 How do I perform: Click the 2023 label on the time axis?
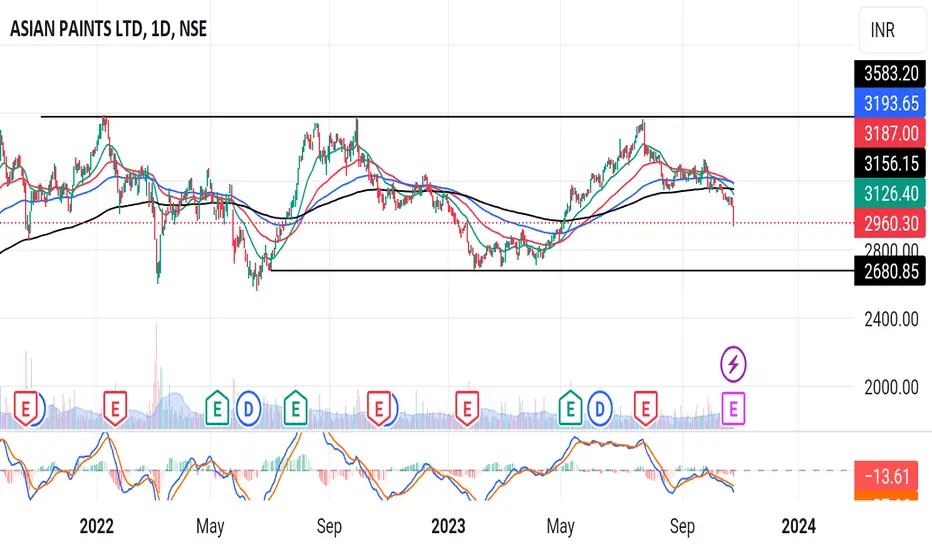point(448,526)
